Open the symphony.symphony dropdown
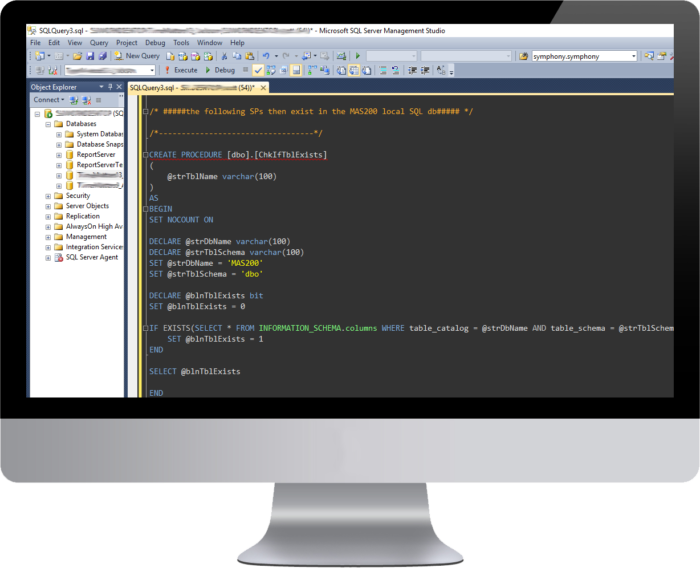This screenshot has width=700, height=576. (x=631, y=56)
